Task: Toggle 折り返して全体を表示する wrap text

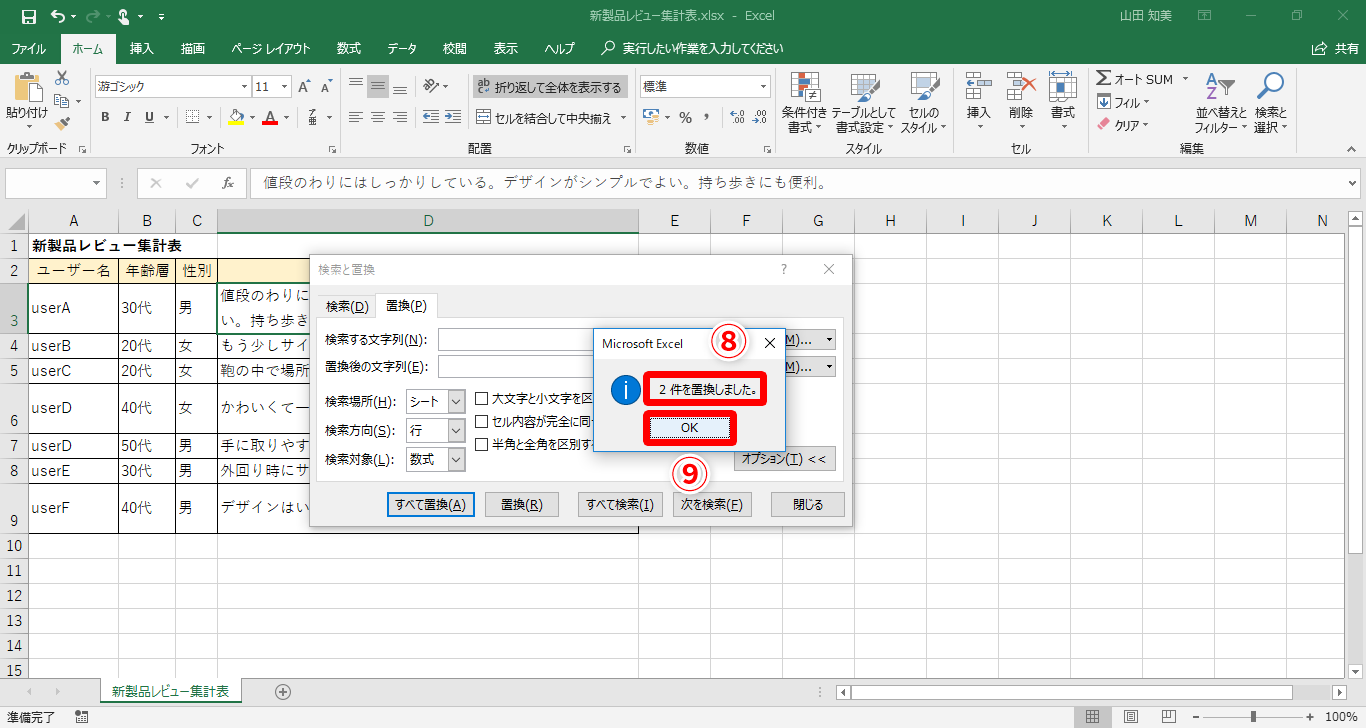Action: (549, 87)
